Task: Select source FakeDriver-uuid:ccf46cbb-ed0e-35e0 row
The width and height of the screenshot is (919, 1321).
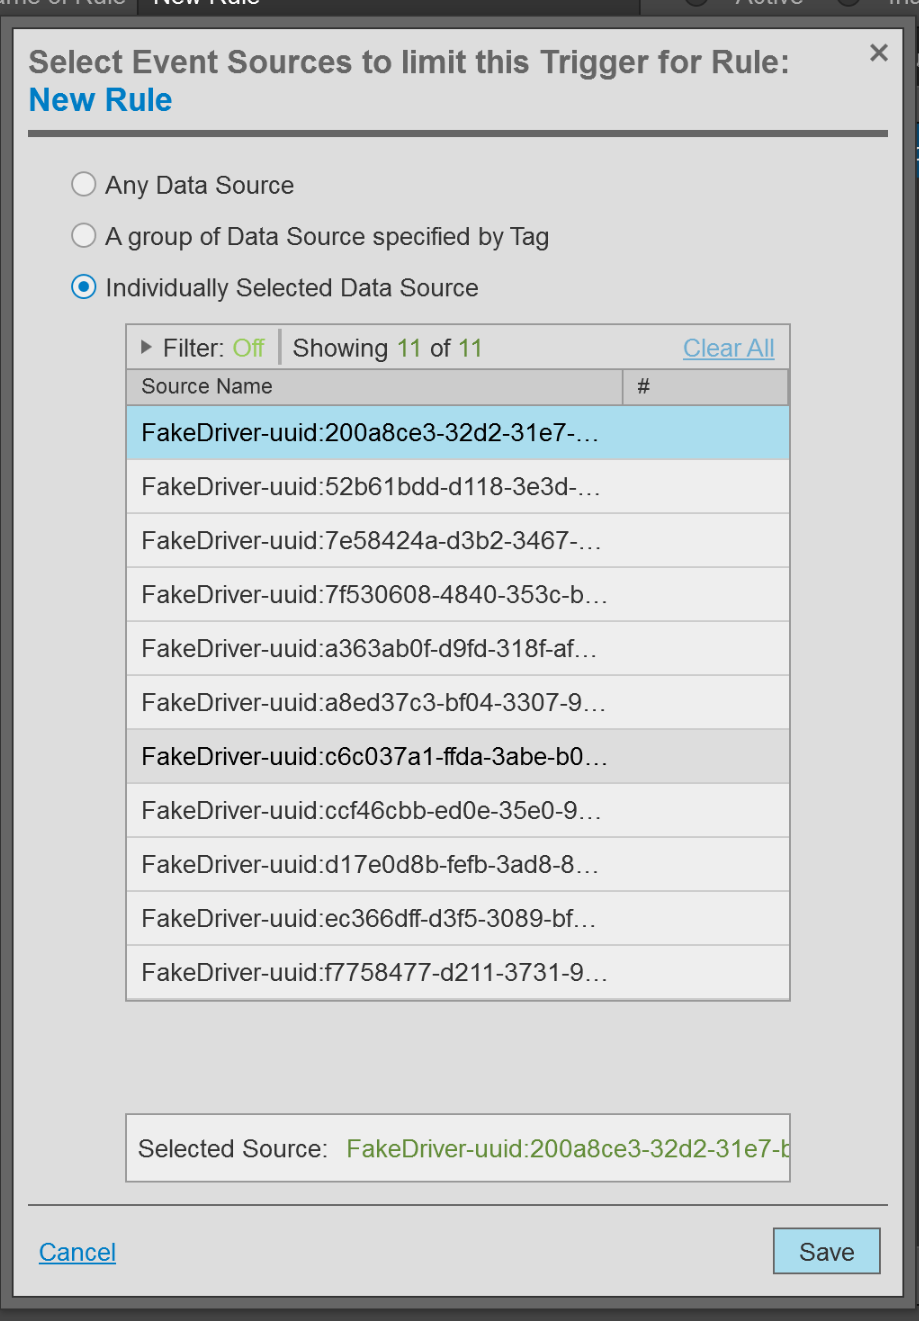Action: (x=458, y=811)
